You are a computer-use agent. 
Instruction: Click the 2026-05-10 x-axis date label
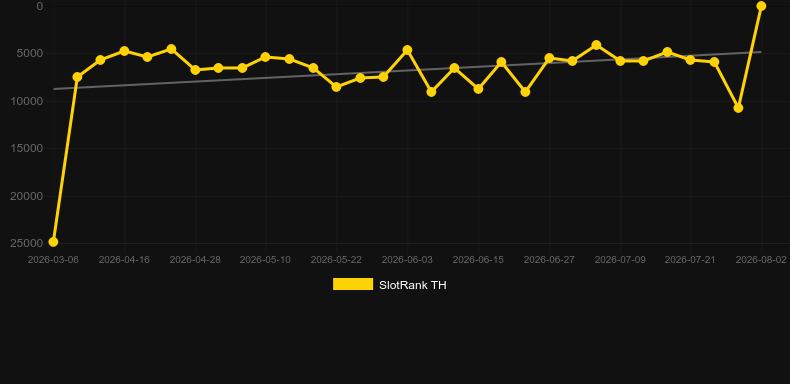tap(265, 260)
